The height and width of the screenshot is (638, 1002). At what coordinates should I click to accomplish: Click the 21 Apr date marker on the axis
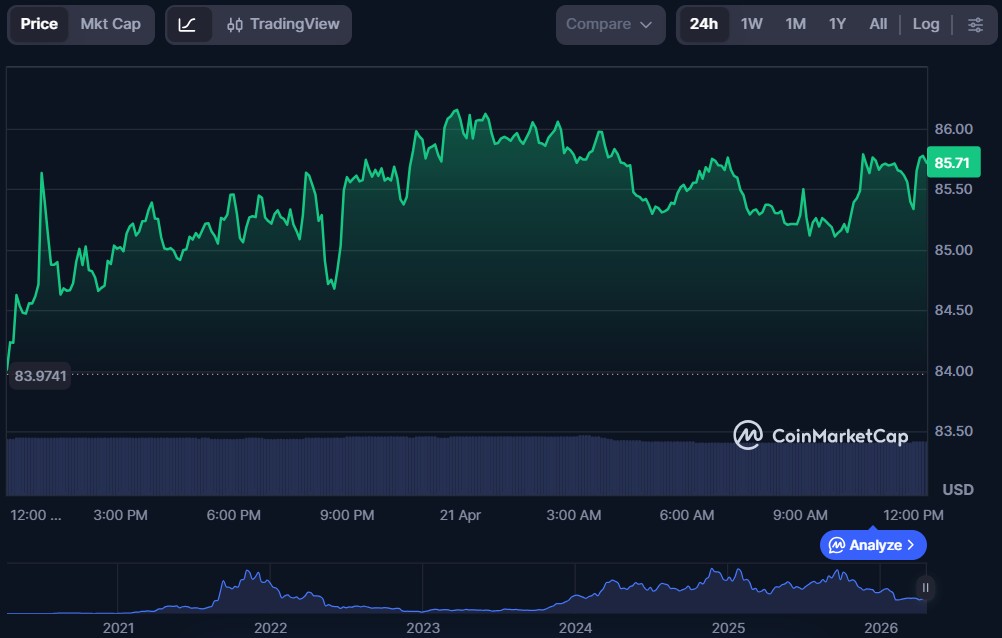(460, 515)
